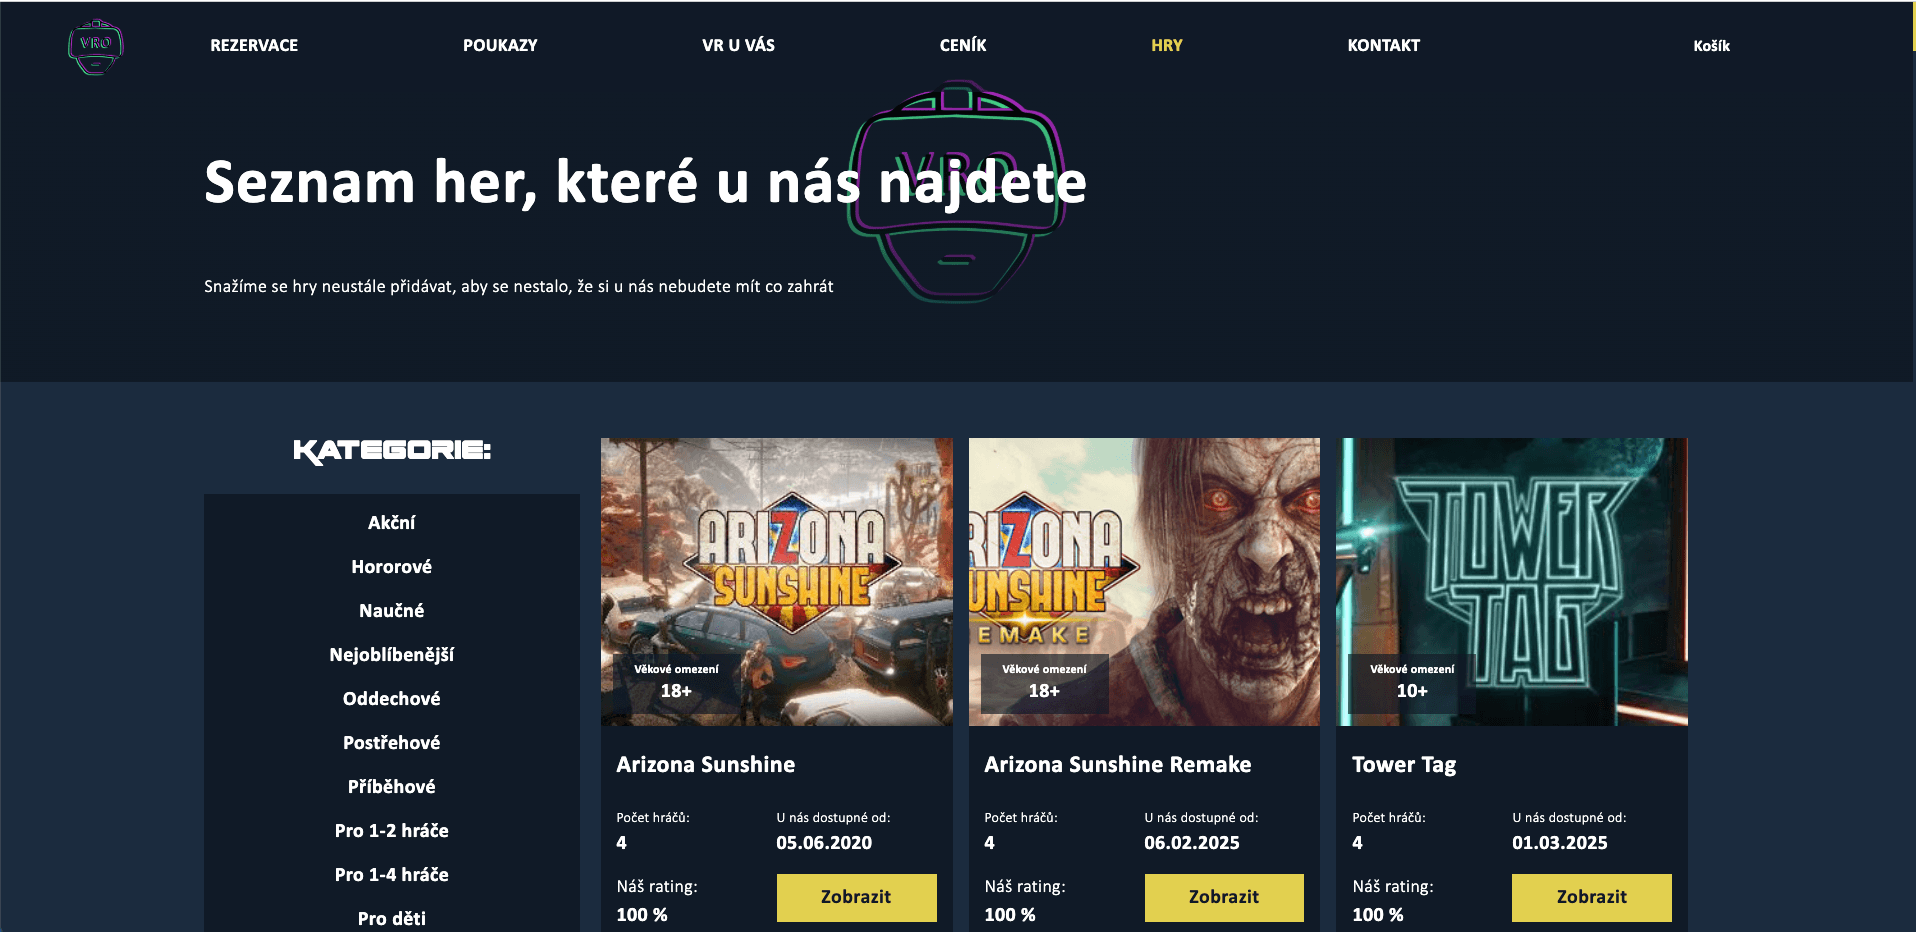Go to the Poukazy page
Viewport: 1916px width, 932px height.
click(500, 45)
